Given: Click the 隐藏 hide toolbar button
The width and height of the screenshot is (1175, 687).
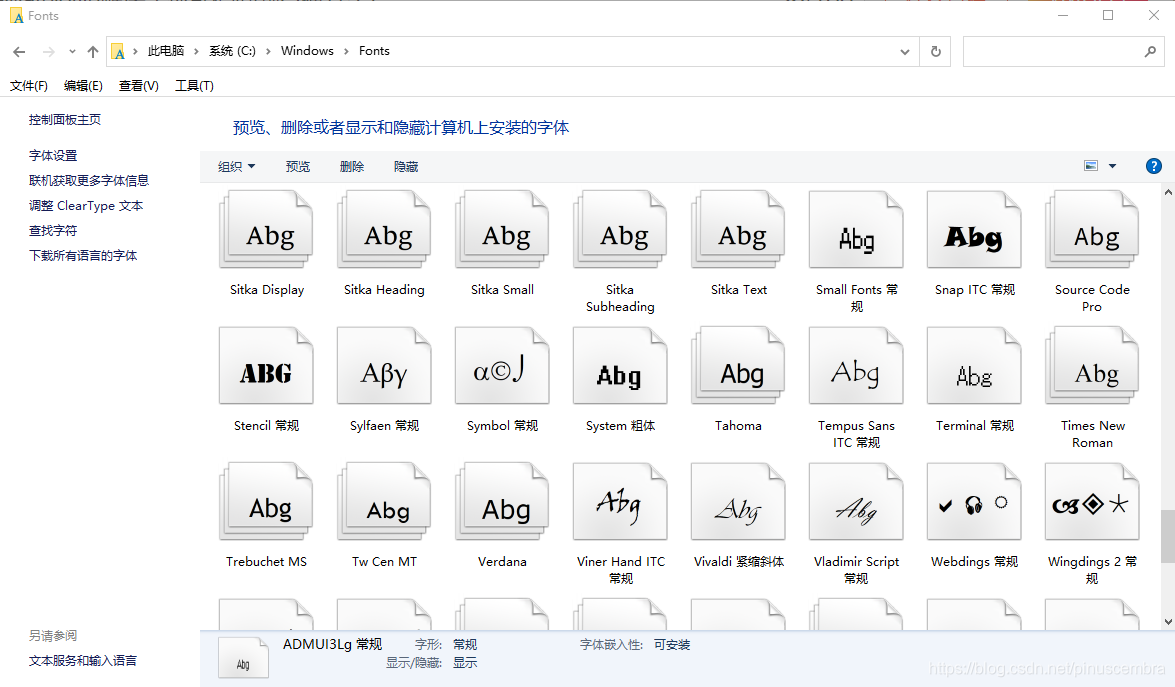Looking at the screenshot, I should [x=406, y=166].
